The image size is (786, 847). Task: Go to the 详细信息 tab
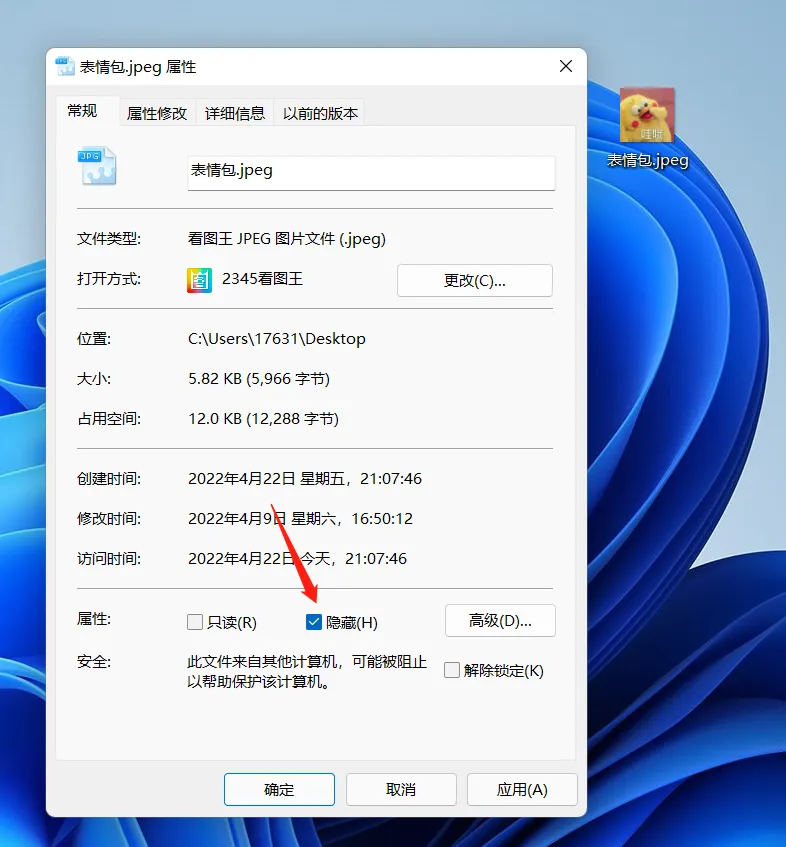pyautogui.click(x=234, y=113)
